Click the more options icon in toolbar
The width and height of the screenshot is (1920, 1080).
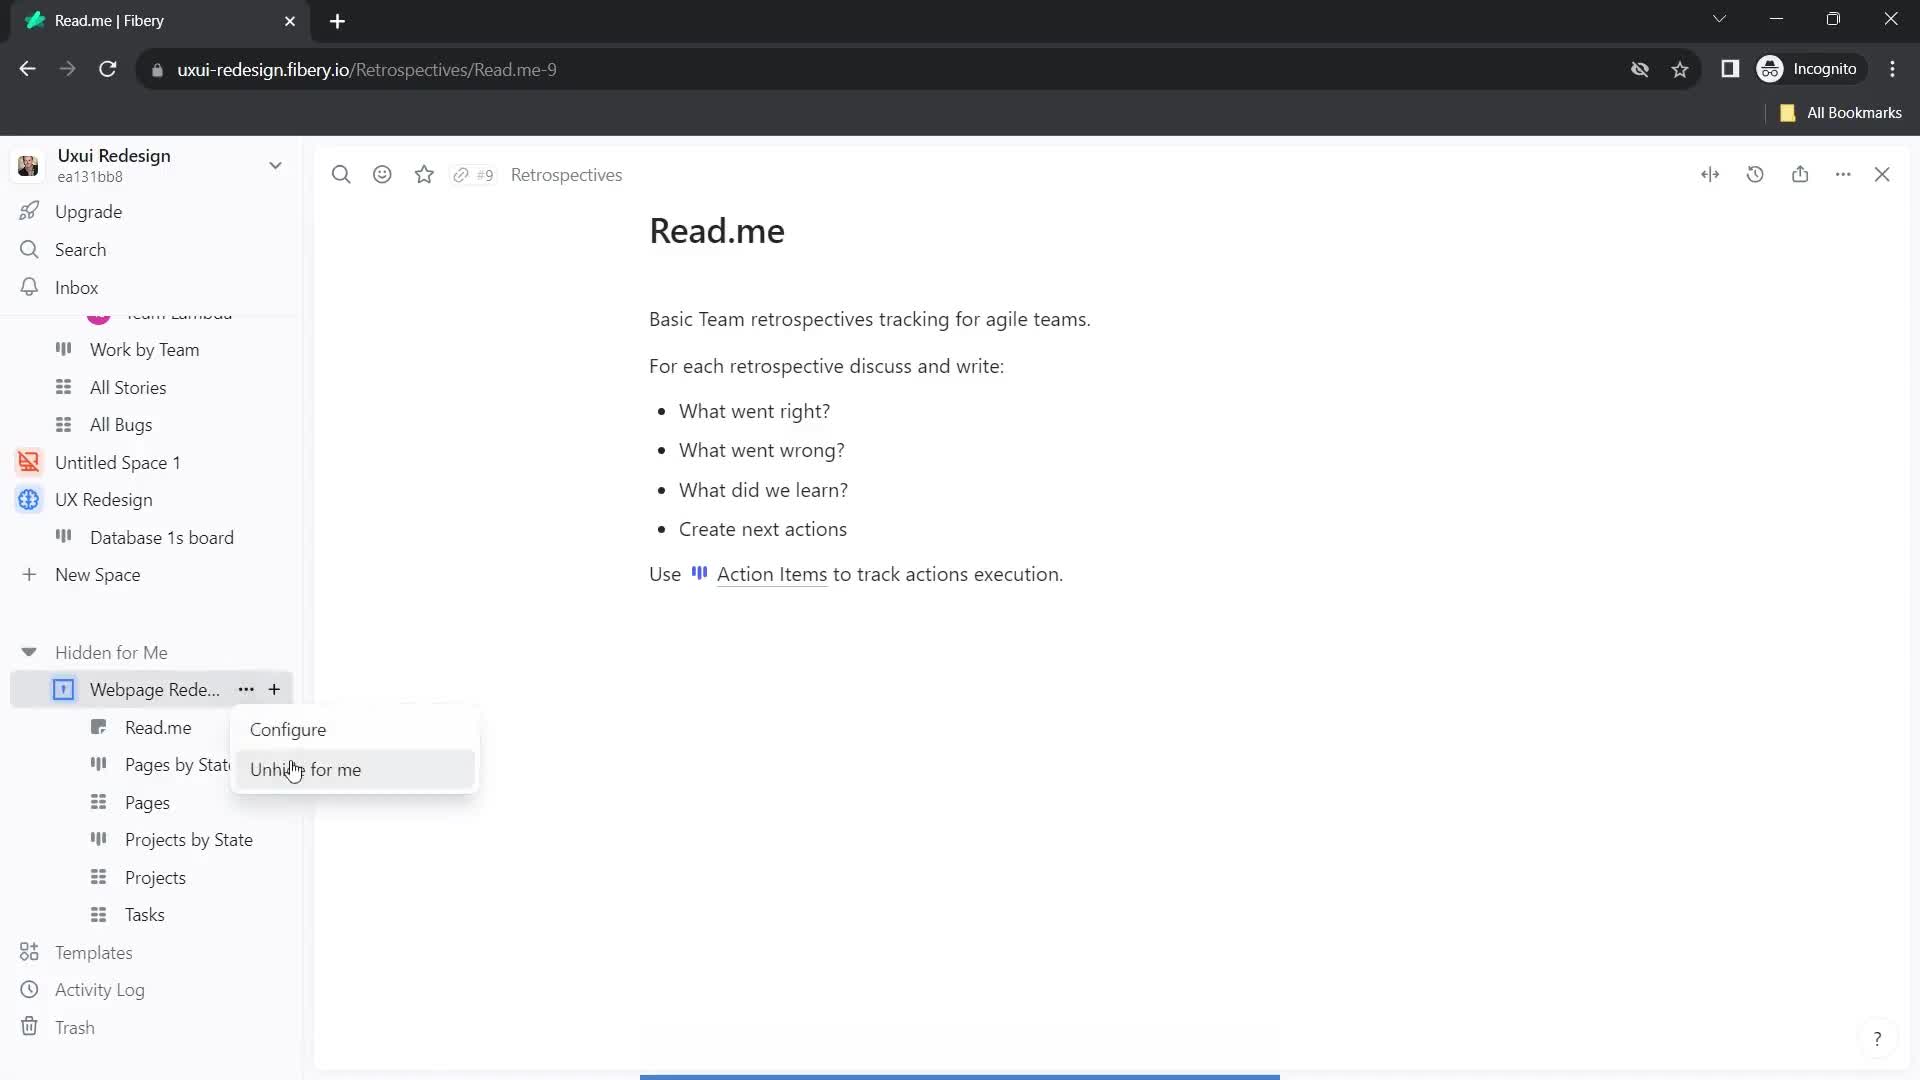pos(1844,173)
